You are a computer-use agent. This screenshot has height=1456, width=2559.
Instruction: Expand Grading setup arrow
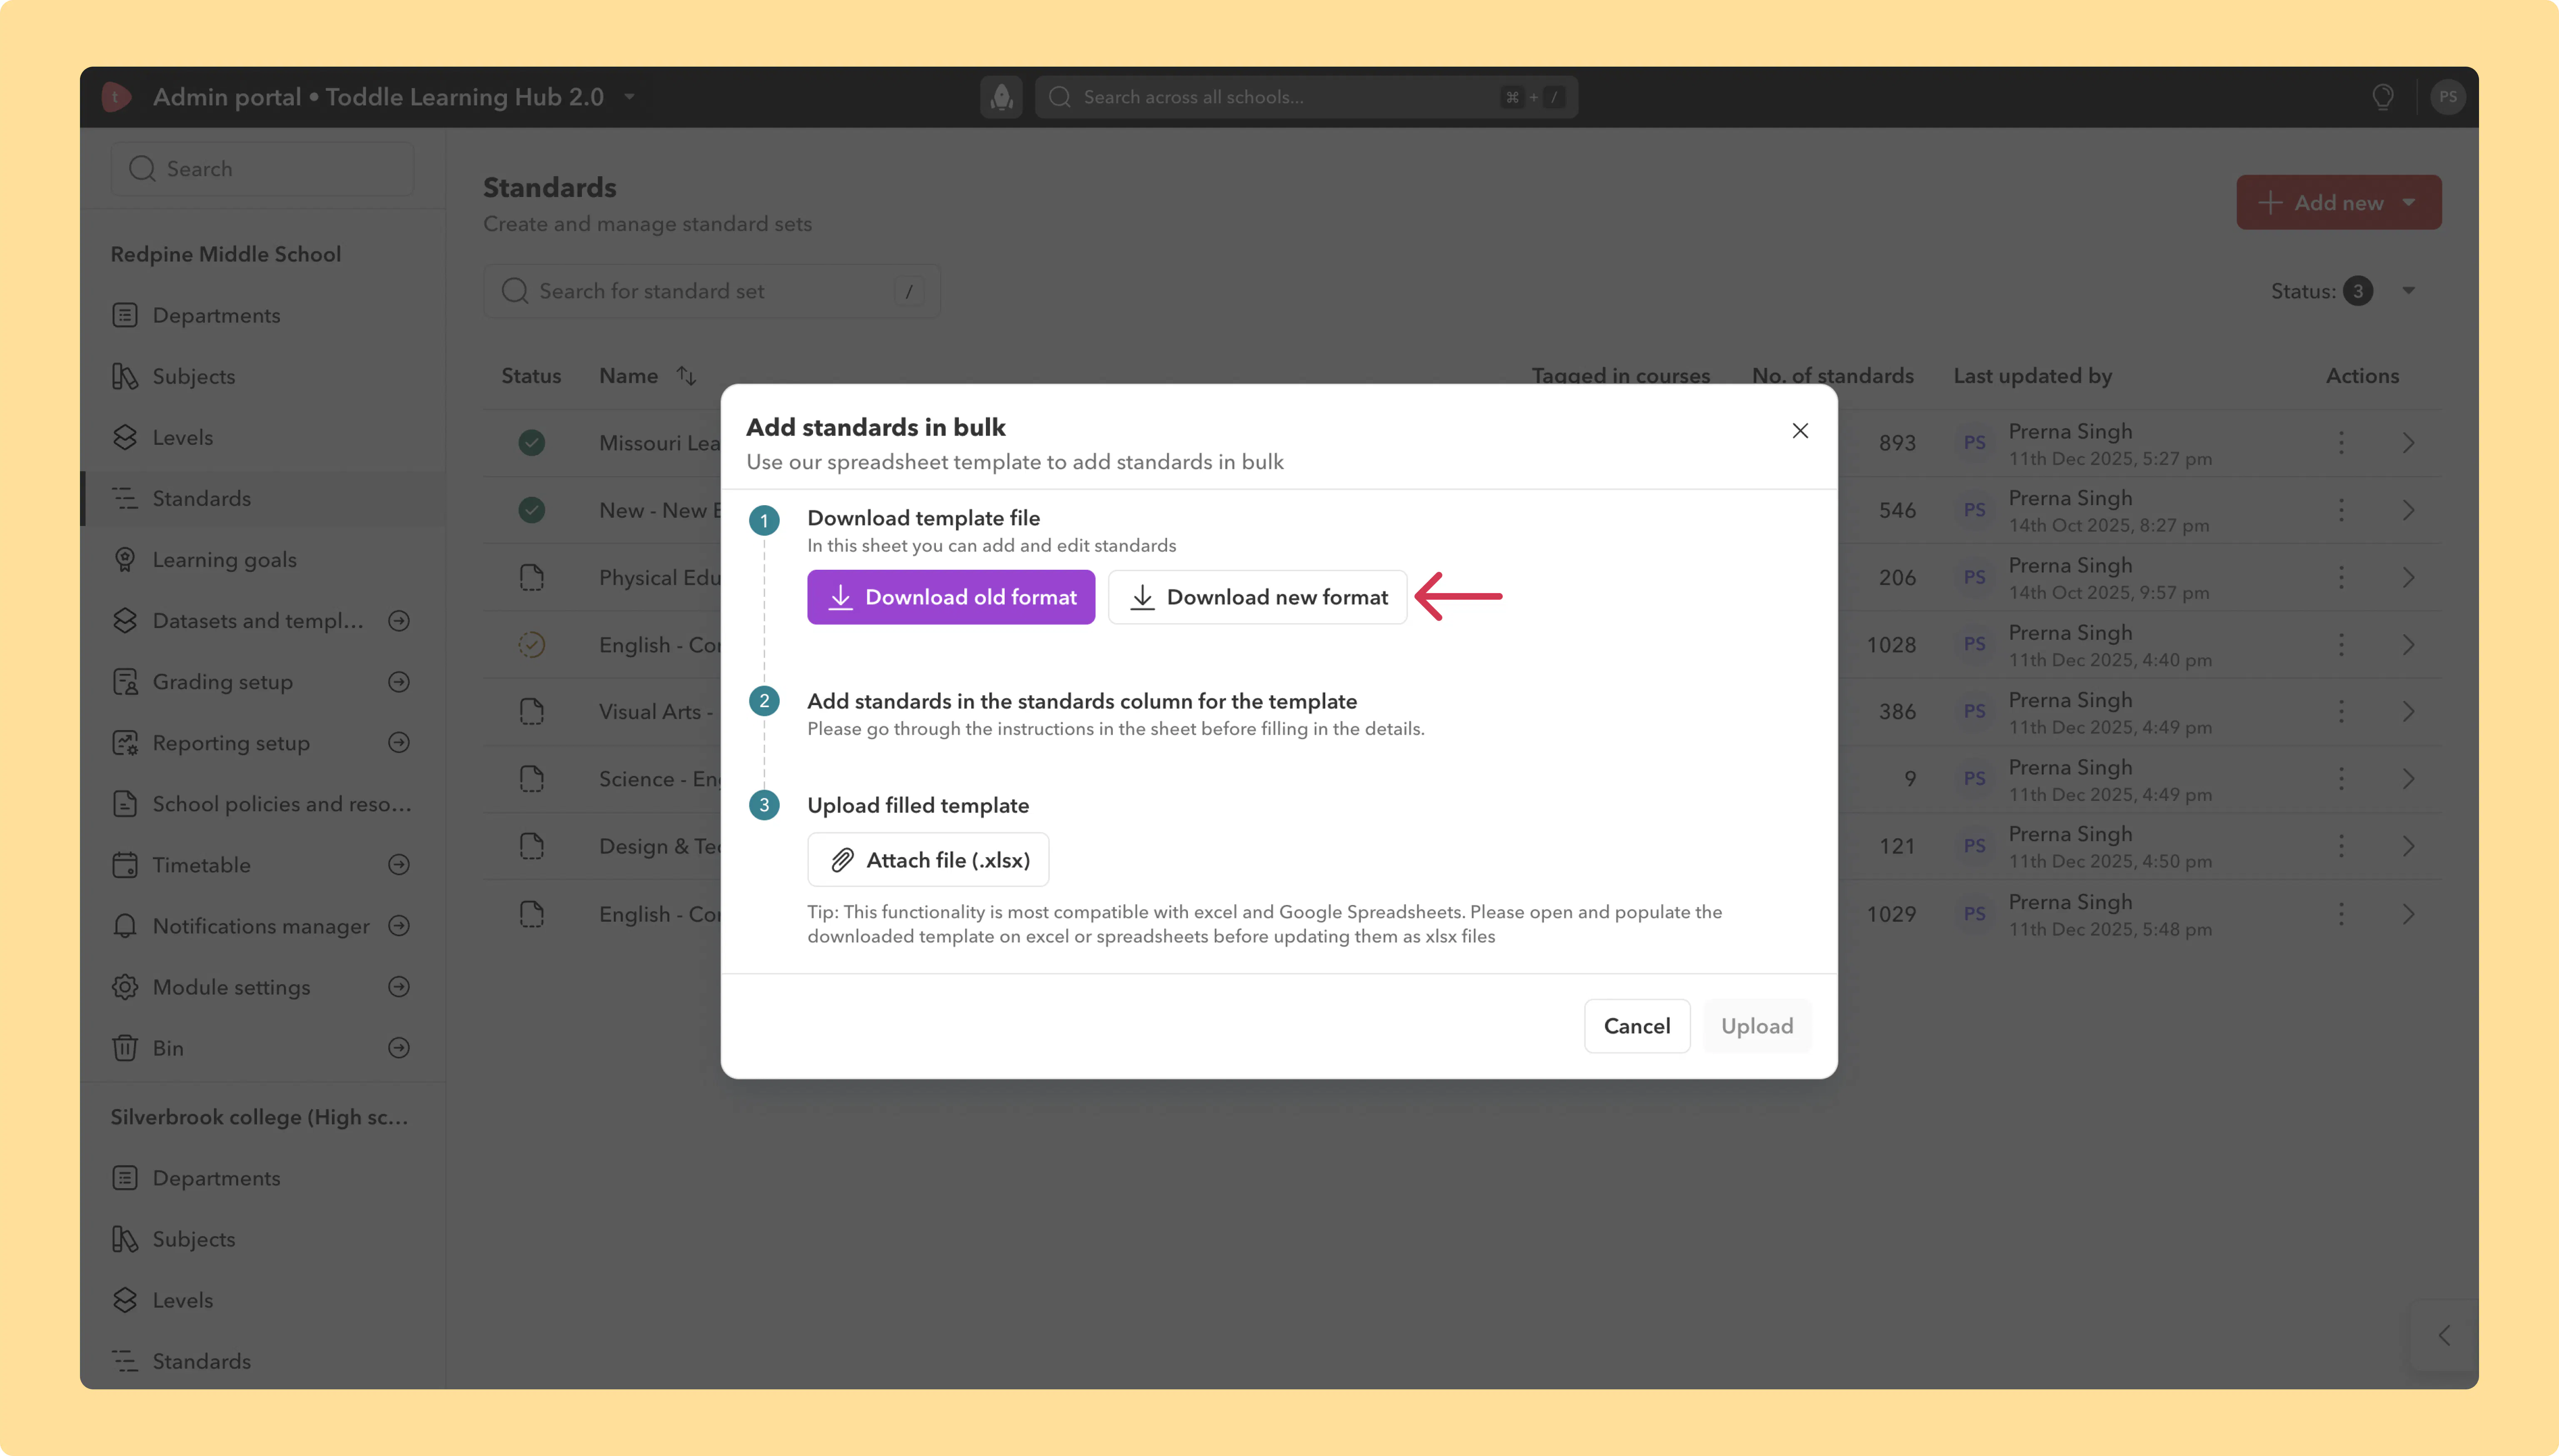click(x=399, y=682)
